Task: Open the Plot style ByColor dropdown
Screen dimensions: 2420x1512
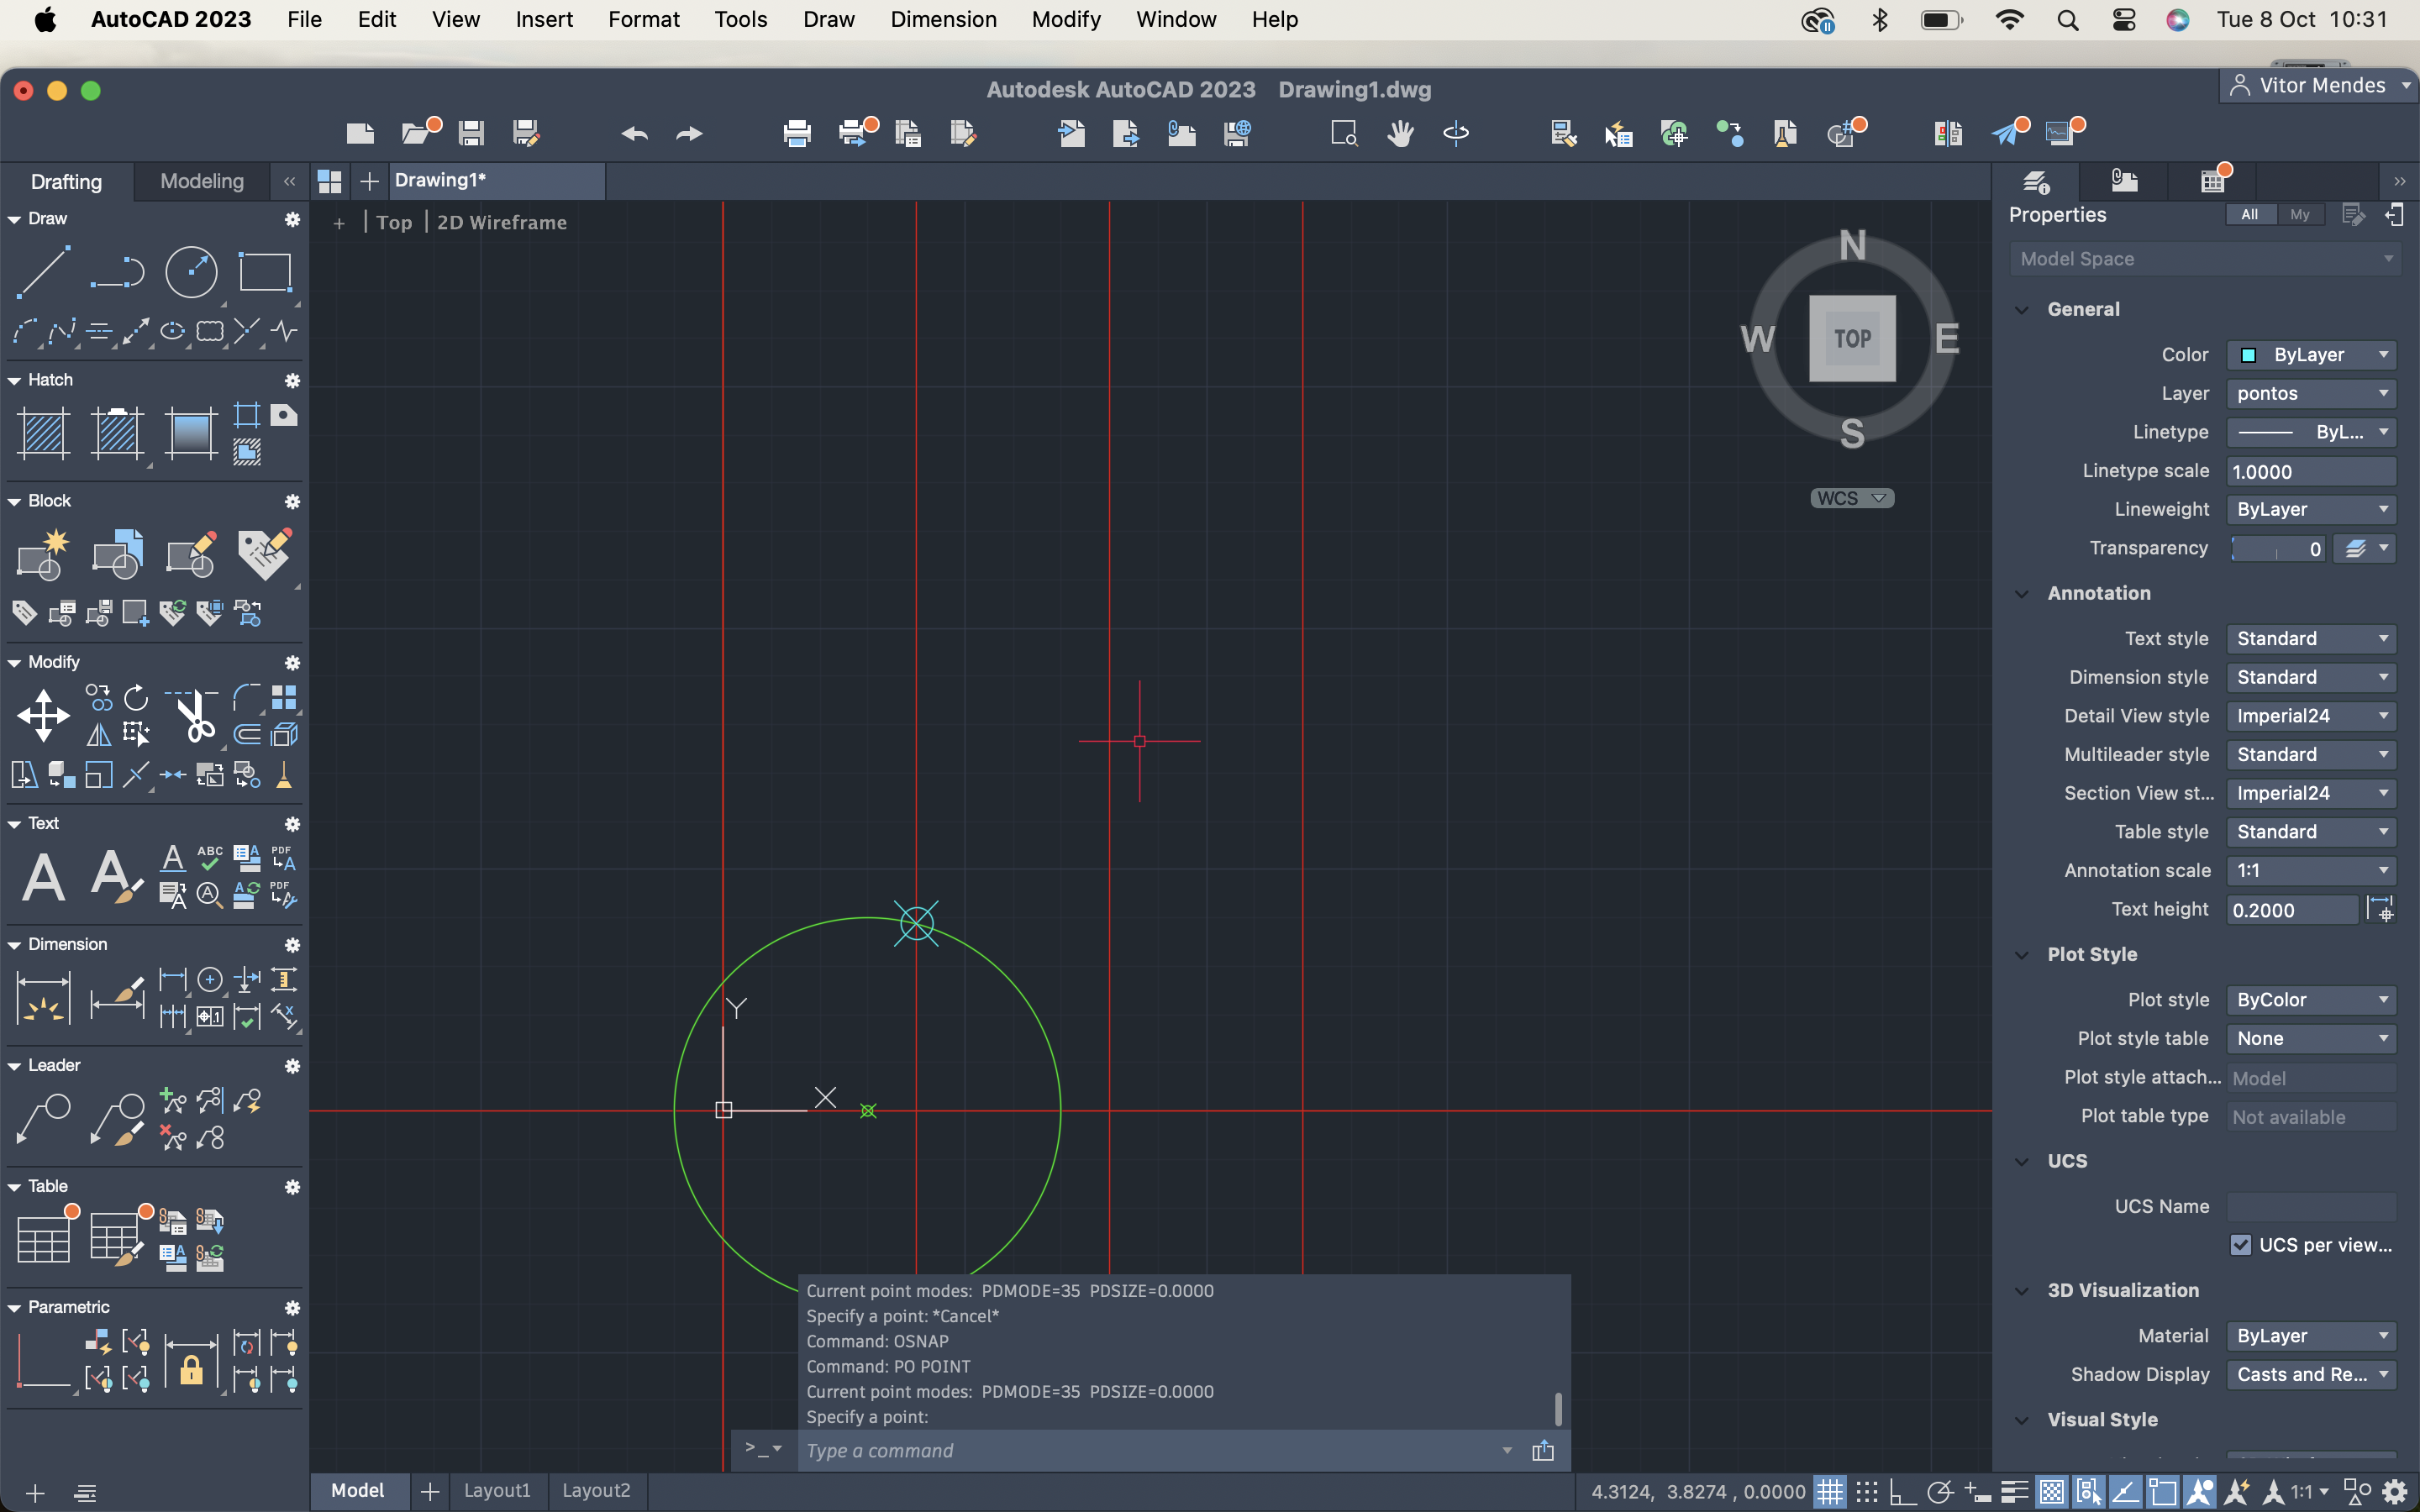Action: click(x=2311, y=1000)
